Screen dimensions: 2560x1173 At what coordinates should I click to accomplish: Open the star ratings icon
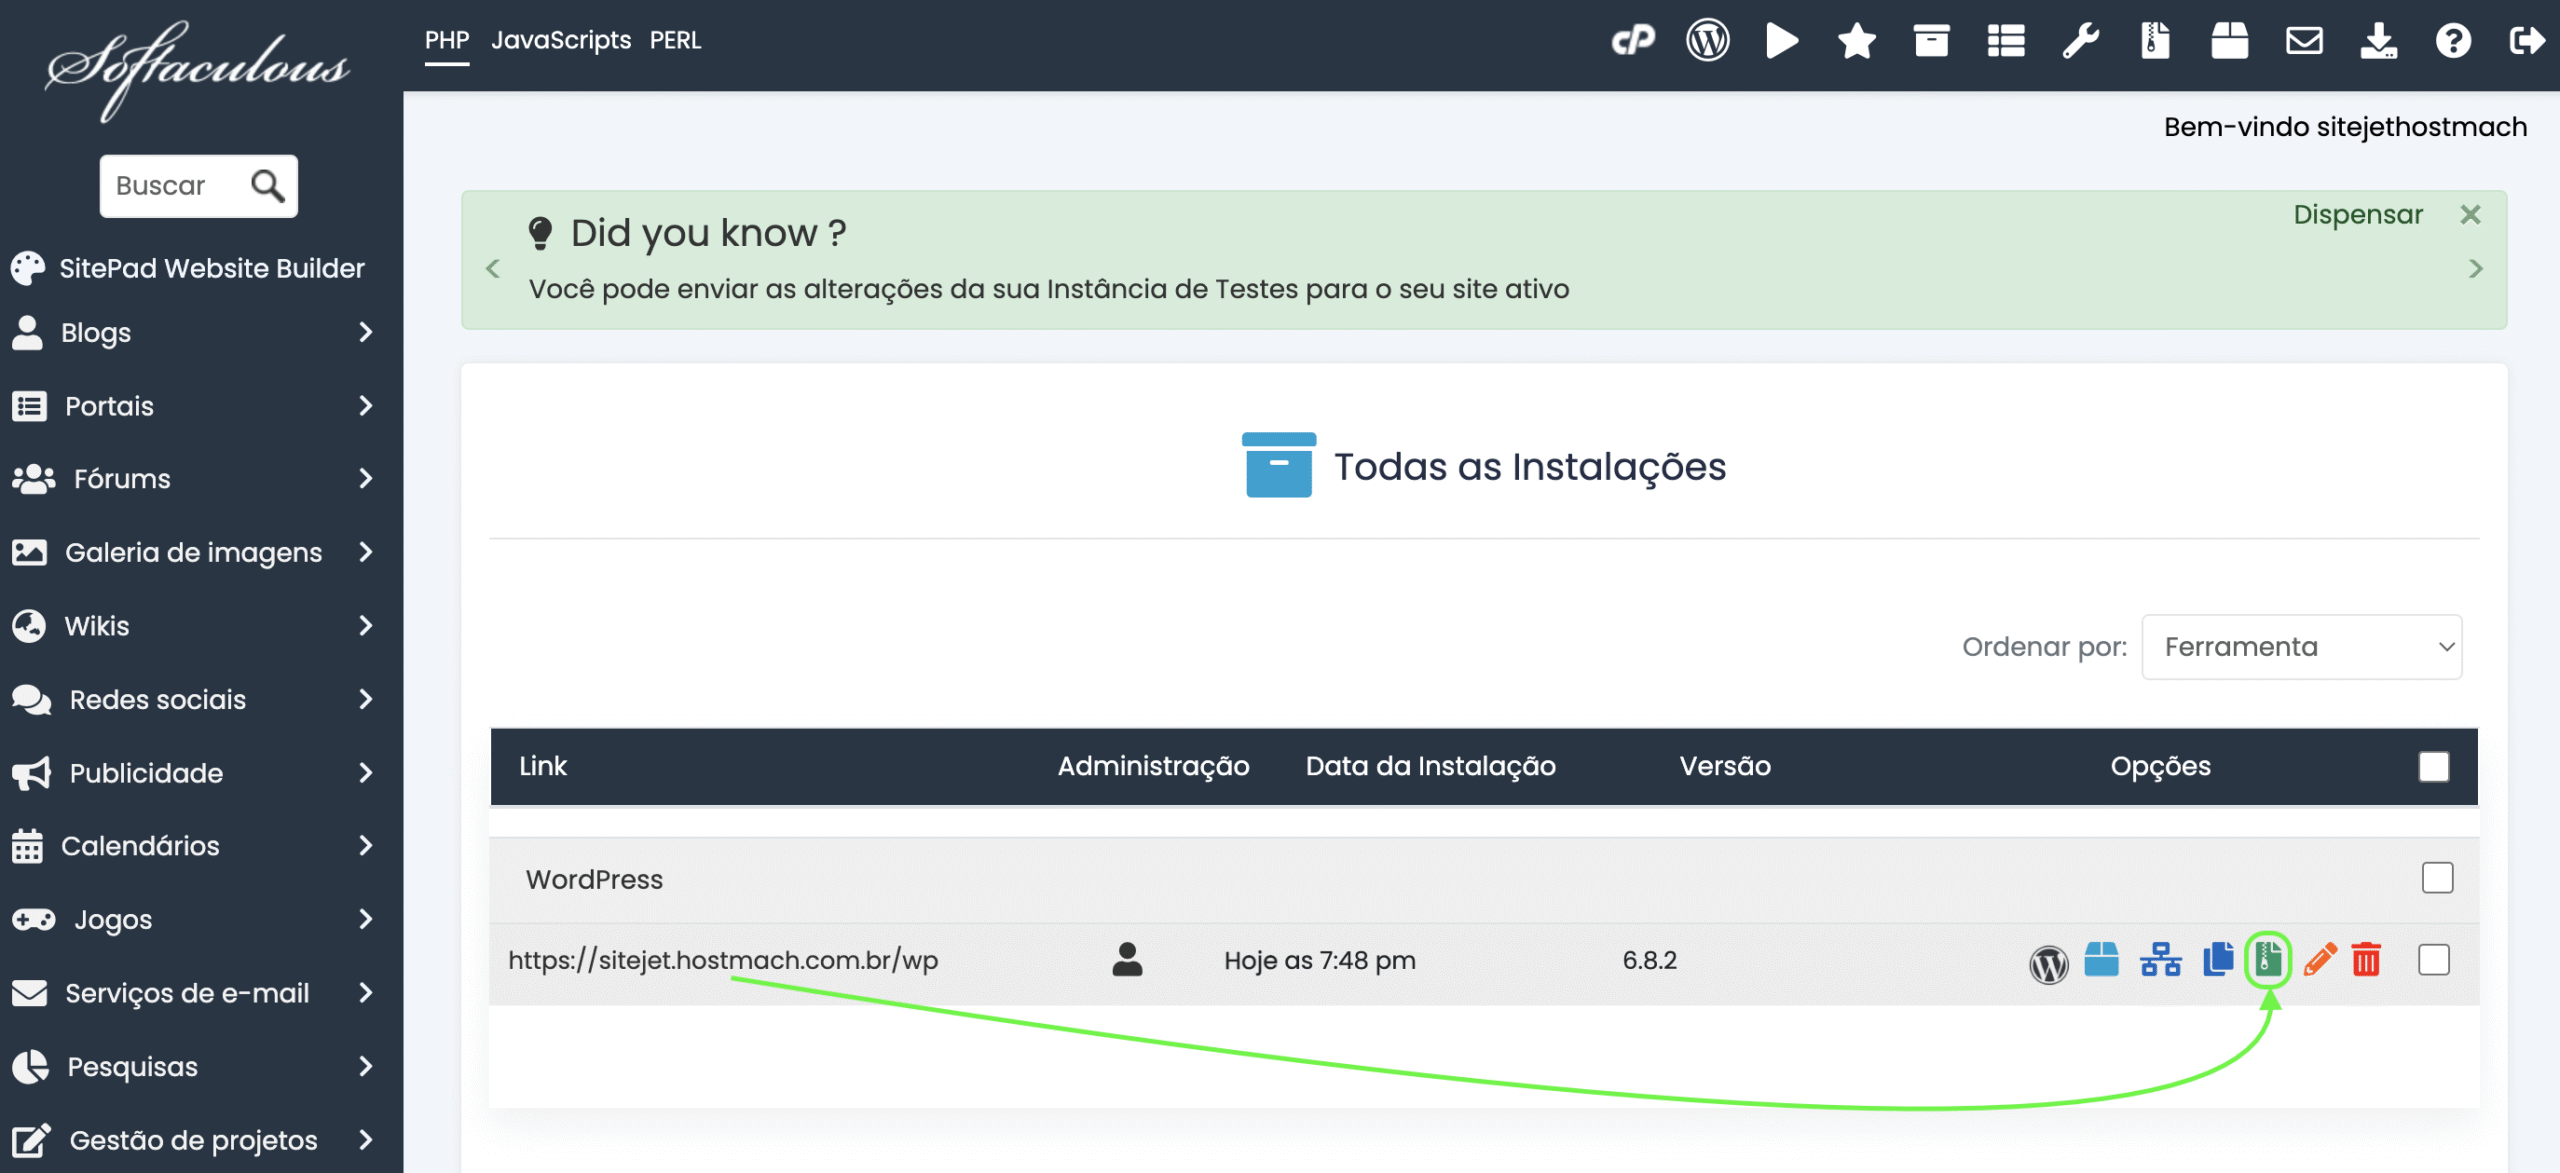click(1857, 41)
